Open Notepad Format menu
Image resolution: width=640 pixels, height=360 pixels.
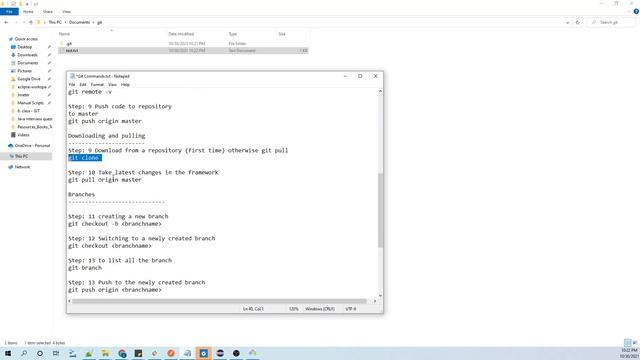pyautogui.click(x=97, y=84)
